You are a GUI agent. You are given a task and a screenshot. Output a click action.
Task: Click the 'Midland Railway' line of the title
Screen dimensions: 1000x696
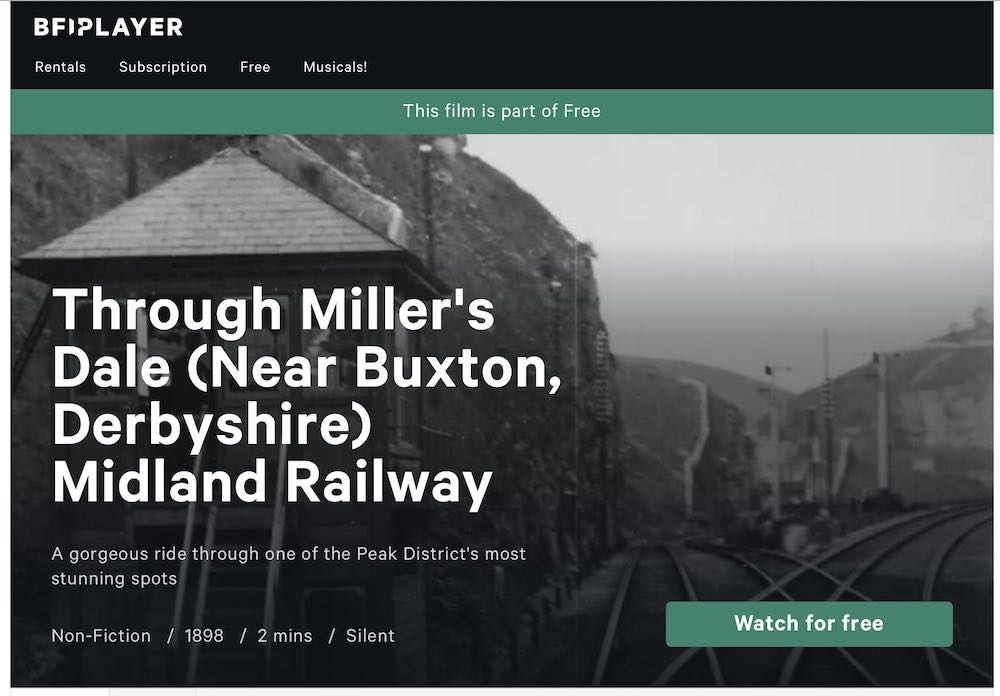tap(272, 482)
